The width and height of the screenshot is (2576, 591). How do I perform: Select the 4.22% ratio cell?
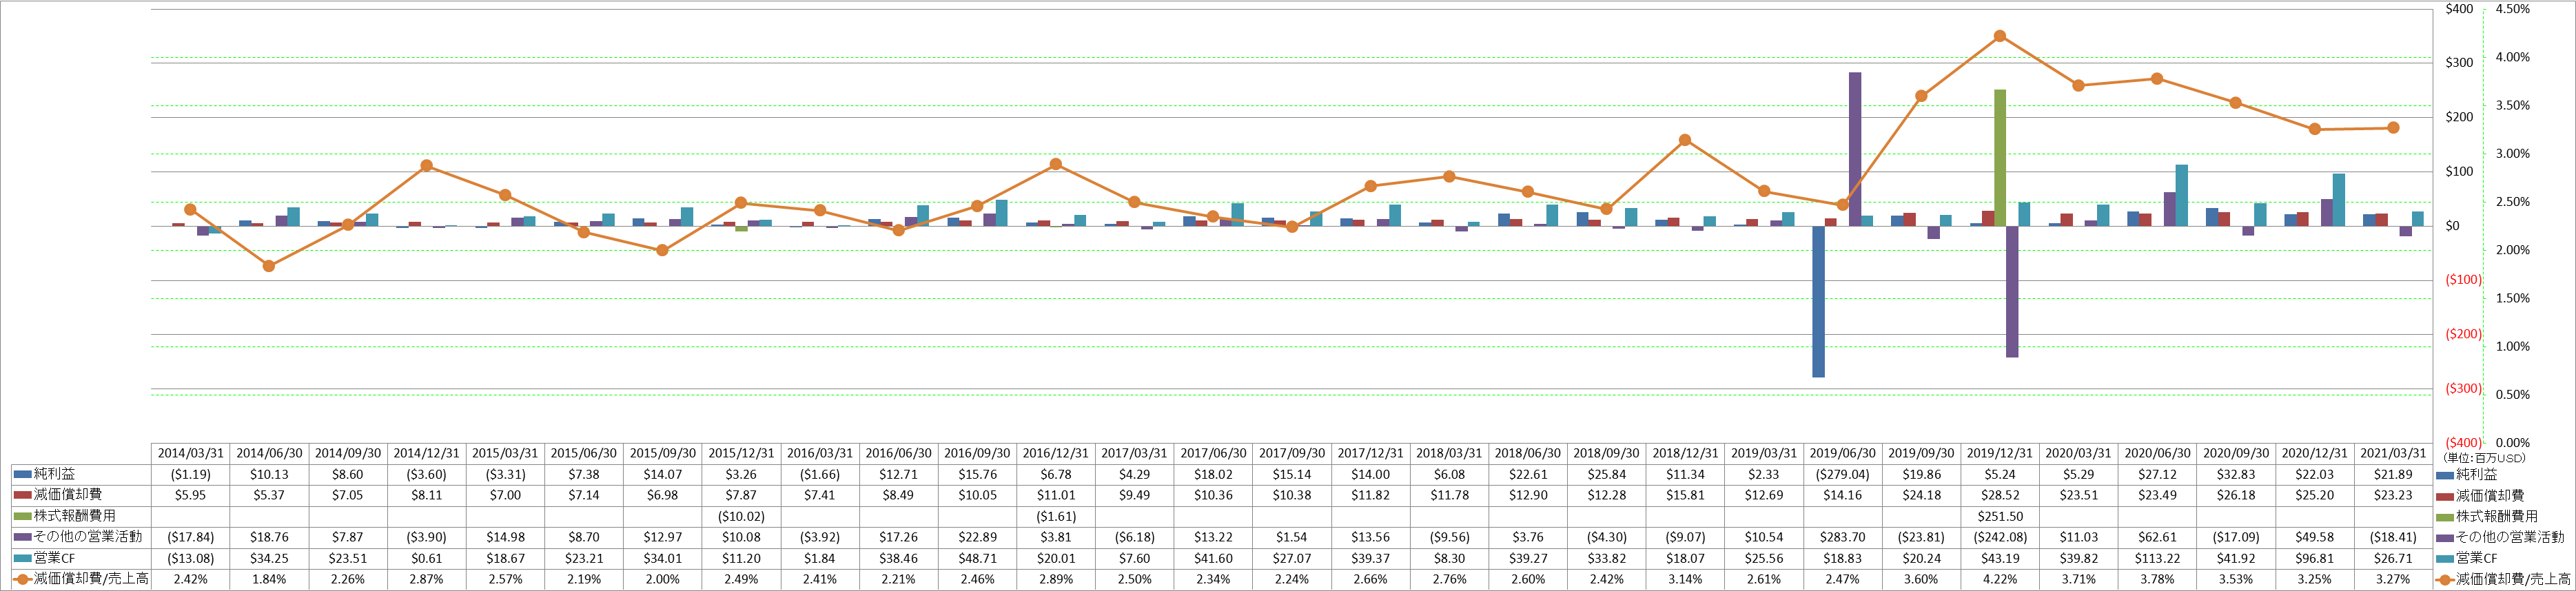point(2000,579)
